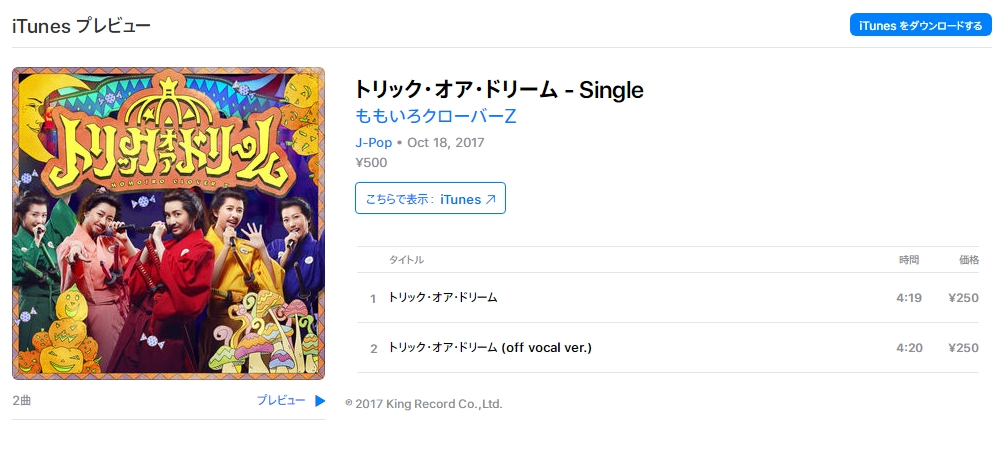The image size is (1000, 450).
Task: Click the 価格 column header
Action: (x=969, y=260)
